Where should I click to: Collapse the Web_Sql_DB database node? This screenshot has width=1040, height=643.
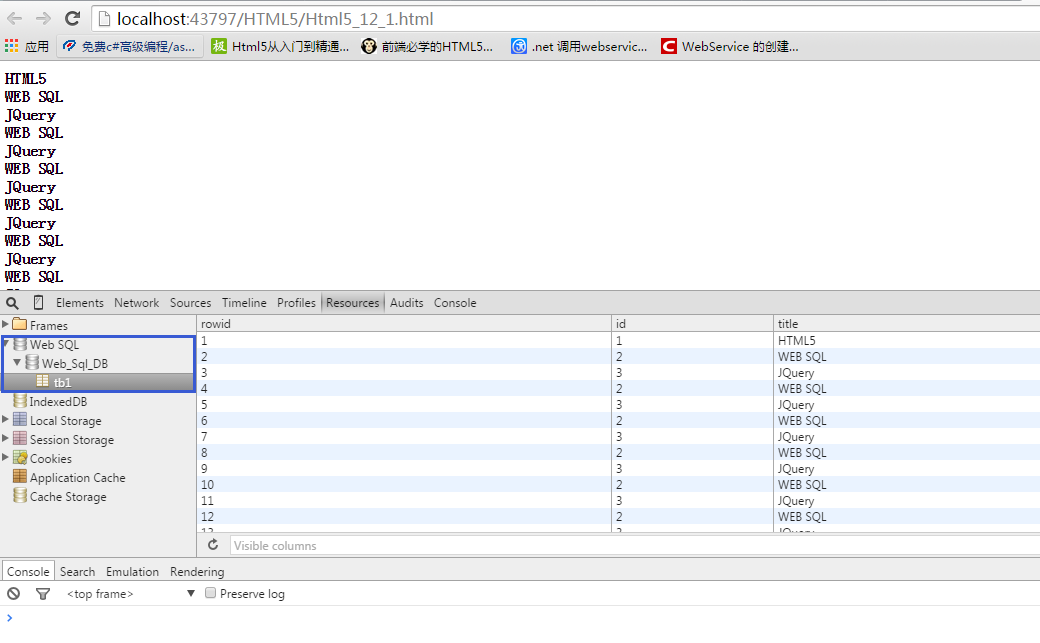pyautogui.click(x=17, y=362)
